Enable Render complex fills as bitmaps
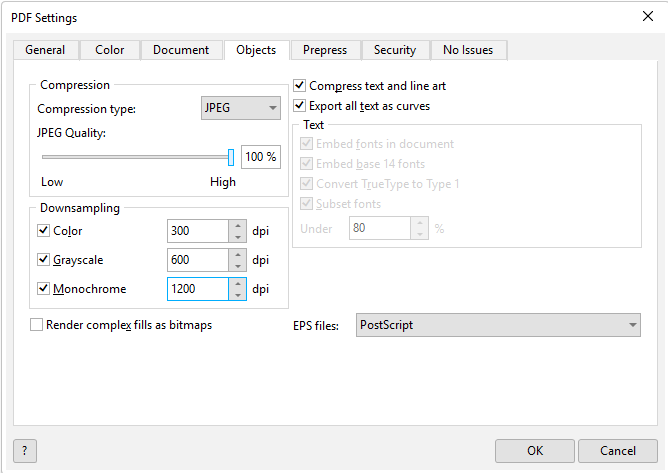 click(37, 325)
